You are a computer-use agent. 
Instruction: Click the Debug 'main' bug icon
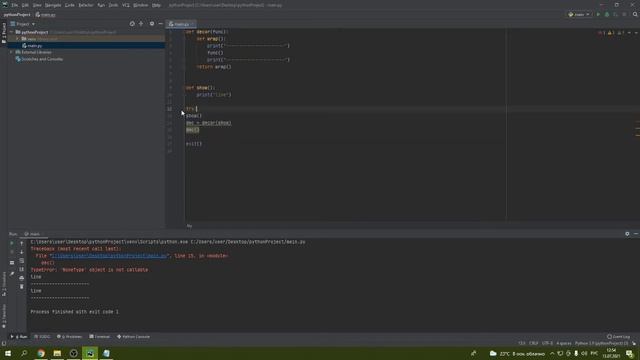[607, 15]
